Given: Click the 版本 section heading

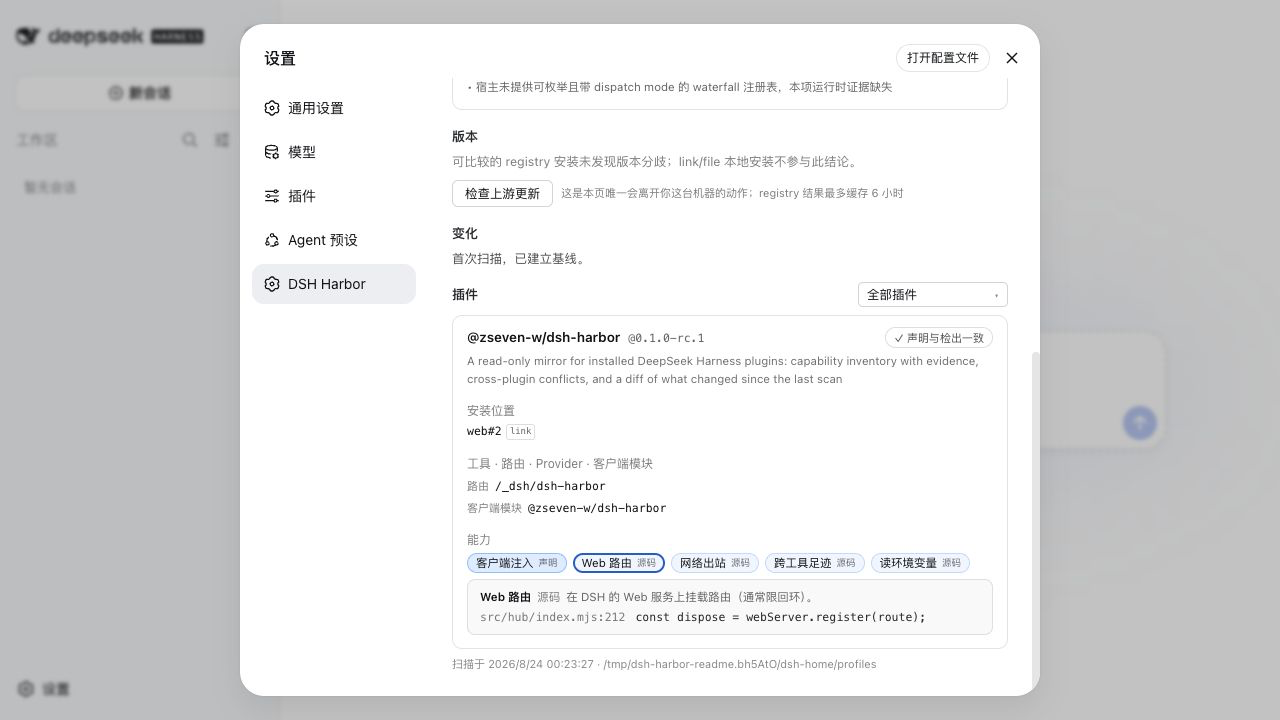Looking at the screenshot, I should pos(465,137).
